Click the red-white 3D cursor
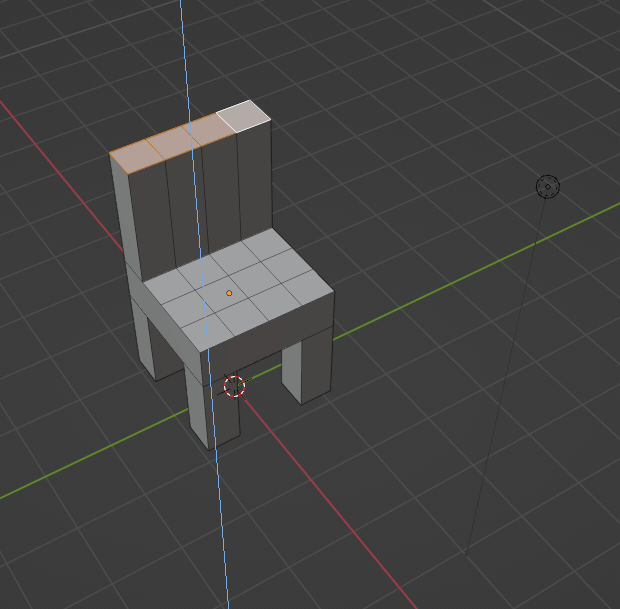Screen dimensions: 620x609 click(235, 386)
